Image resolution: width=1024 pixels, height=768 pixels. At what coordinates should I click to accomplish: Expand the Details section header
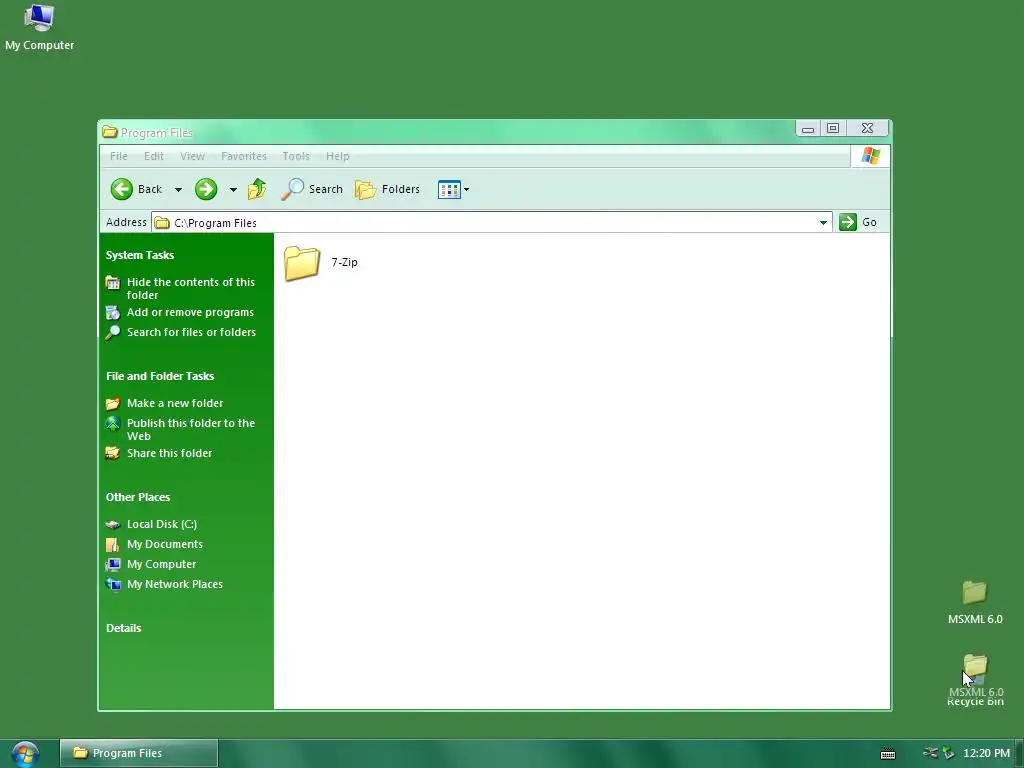pyautogui.click(x=123, y=628)
